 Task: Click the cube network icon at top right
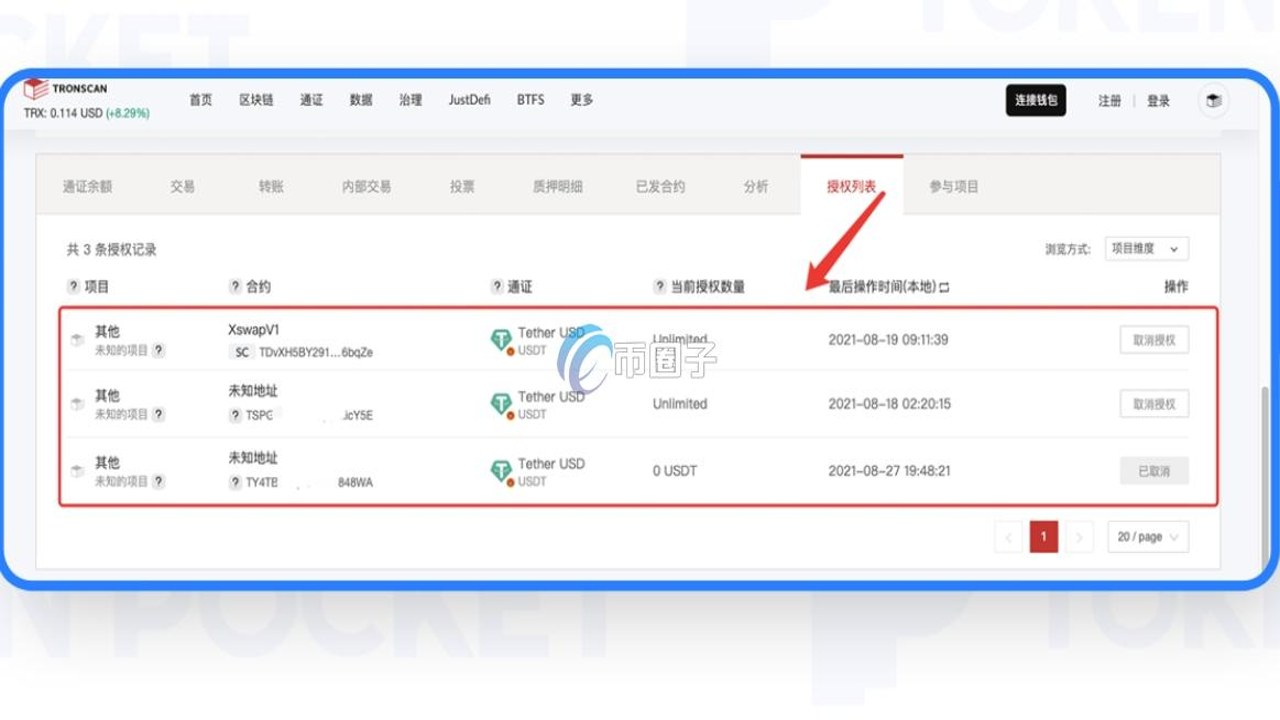(x=1213, y=100)
